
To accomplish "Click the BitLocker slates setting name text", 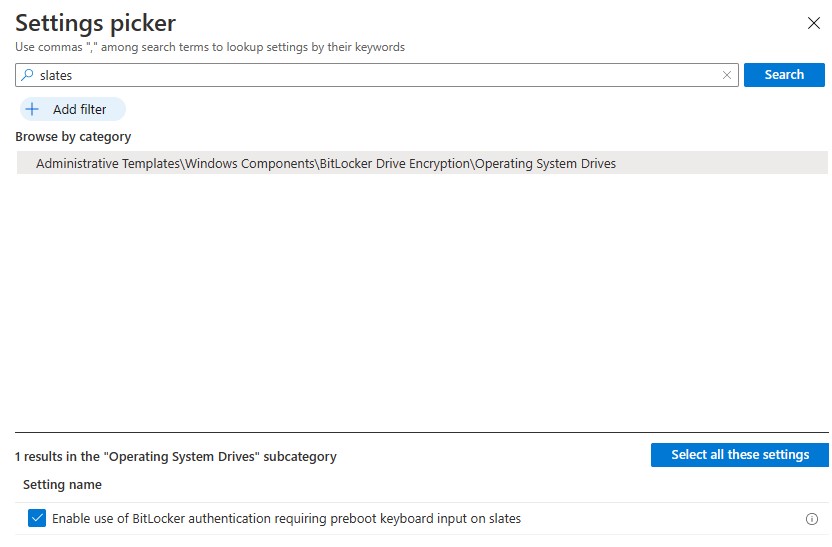I will 286,519.
